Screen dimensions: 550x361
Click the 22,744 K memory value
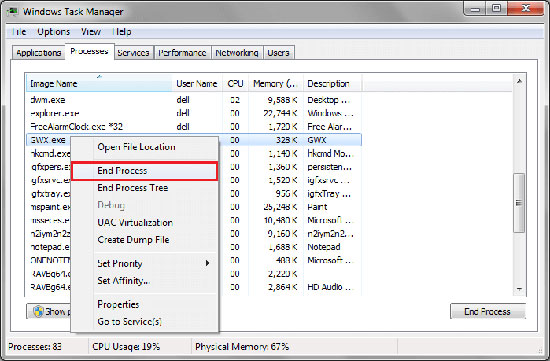pyautogui.click(x=281, y=113)
